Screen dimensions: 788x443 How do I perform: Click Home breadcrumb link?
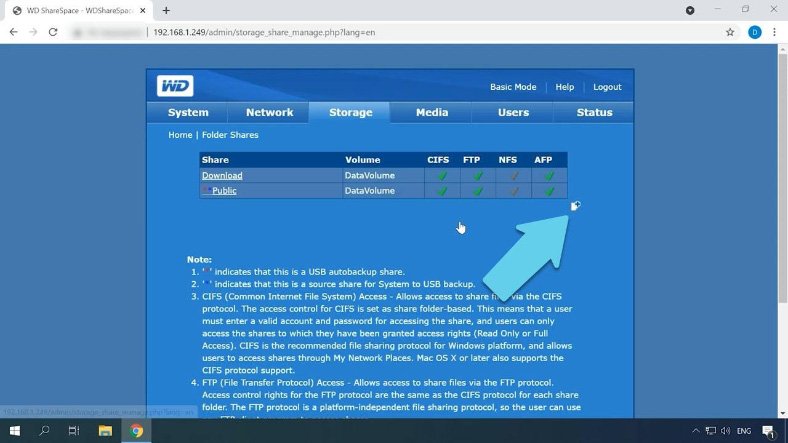click(180, 135)
